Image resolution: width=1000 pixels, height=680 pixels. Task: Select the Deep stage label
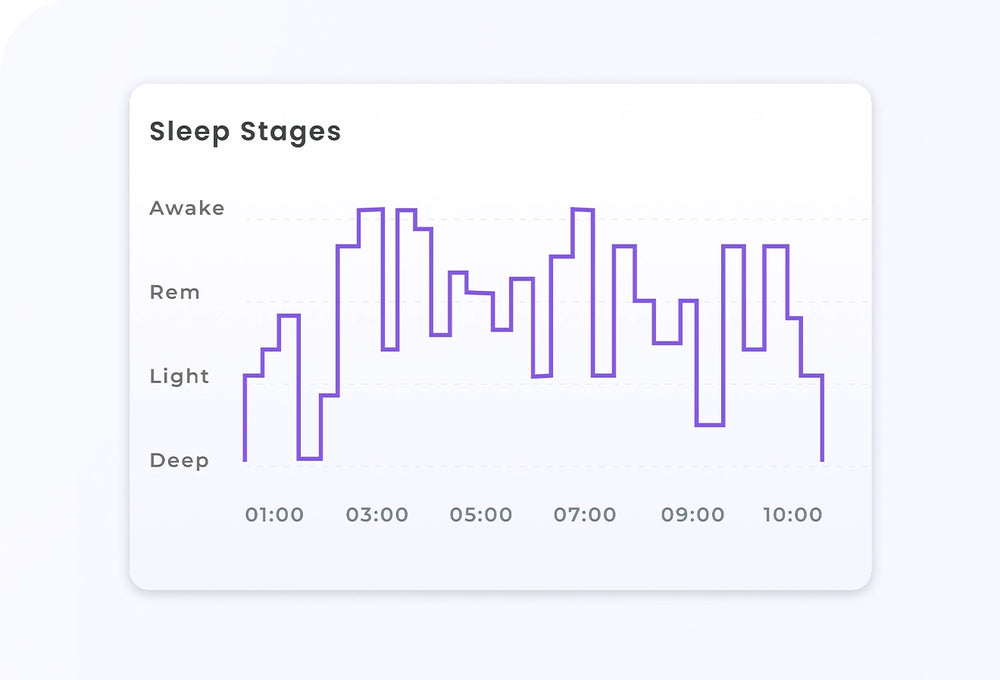click(x=180, y=461)
